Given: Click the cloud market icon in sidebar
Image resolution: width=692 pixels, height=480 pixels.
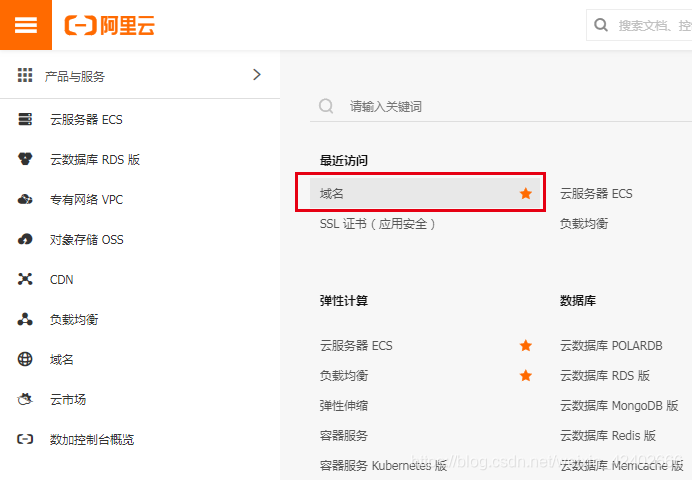Looking at the screenshot, I should pos(25,399).
